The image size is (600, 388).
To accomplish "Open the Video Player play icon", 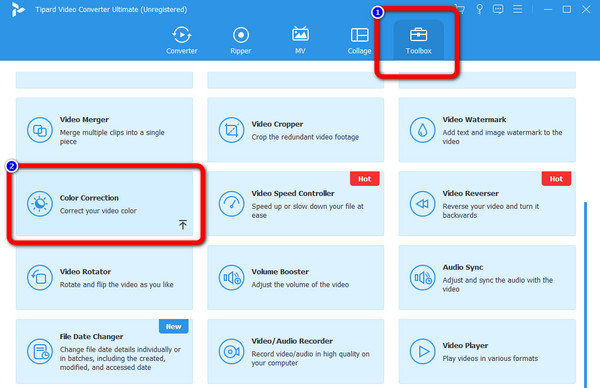I will click(422, 351).
